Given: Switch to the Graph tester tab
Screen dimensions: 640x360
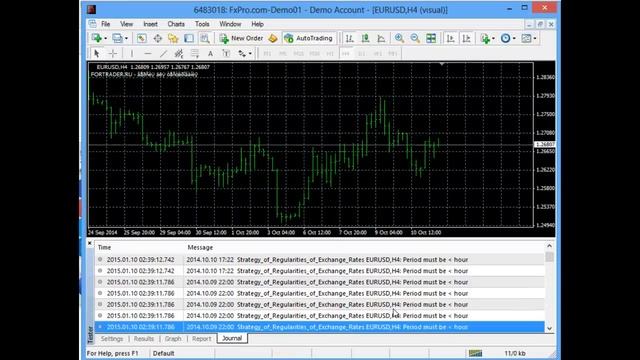Looking at the screenshot, I should pyautogui.click(x=173, y=339).
